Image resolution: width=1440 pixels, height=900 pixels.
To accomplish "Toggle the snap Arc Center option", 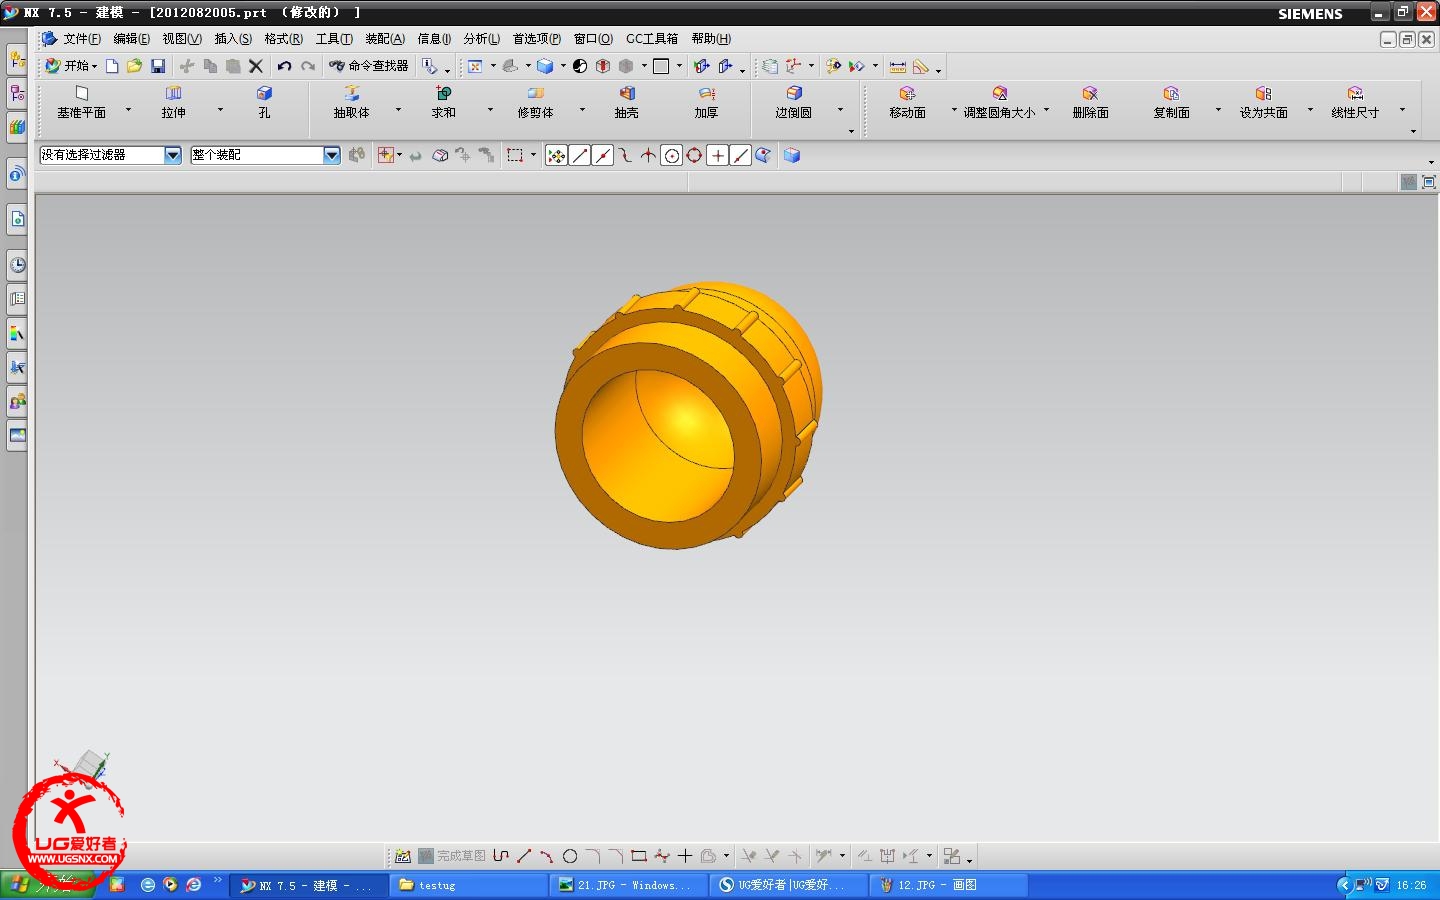I will click(672, 156).
